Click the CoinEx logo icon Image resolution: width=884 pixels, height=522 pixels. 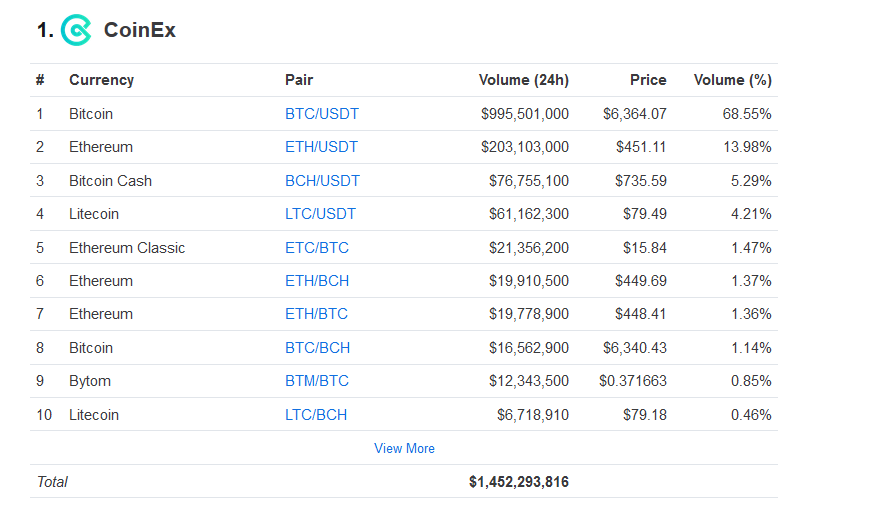(x=76, y=30)
